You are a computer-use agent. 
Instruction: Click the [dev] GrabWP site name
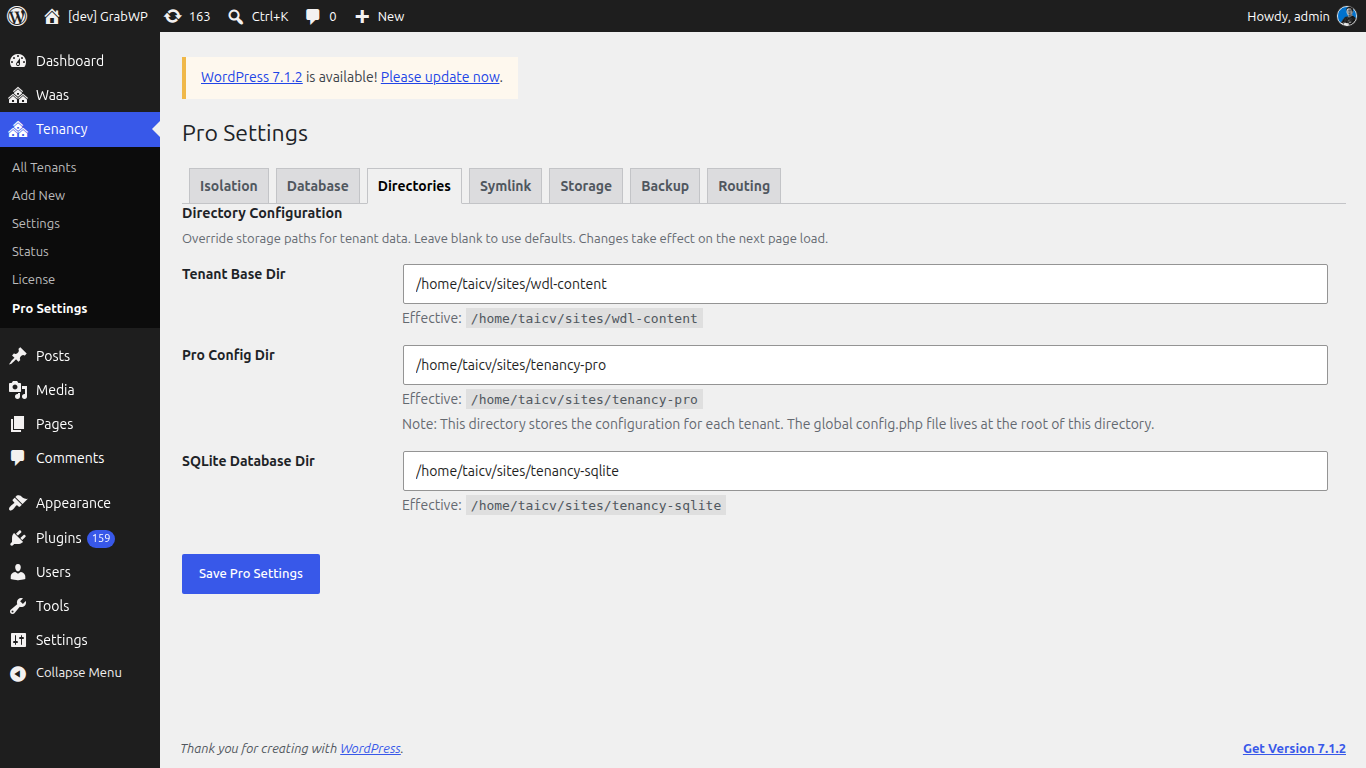[108, 16]
